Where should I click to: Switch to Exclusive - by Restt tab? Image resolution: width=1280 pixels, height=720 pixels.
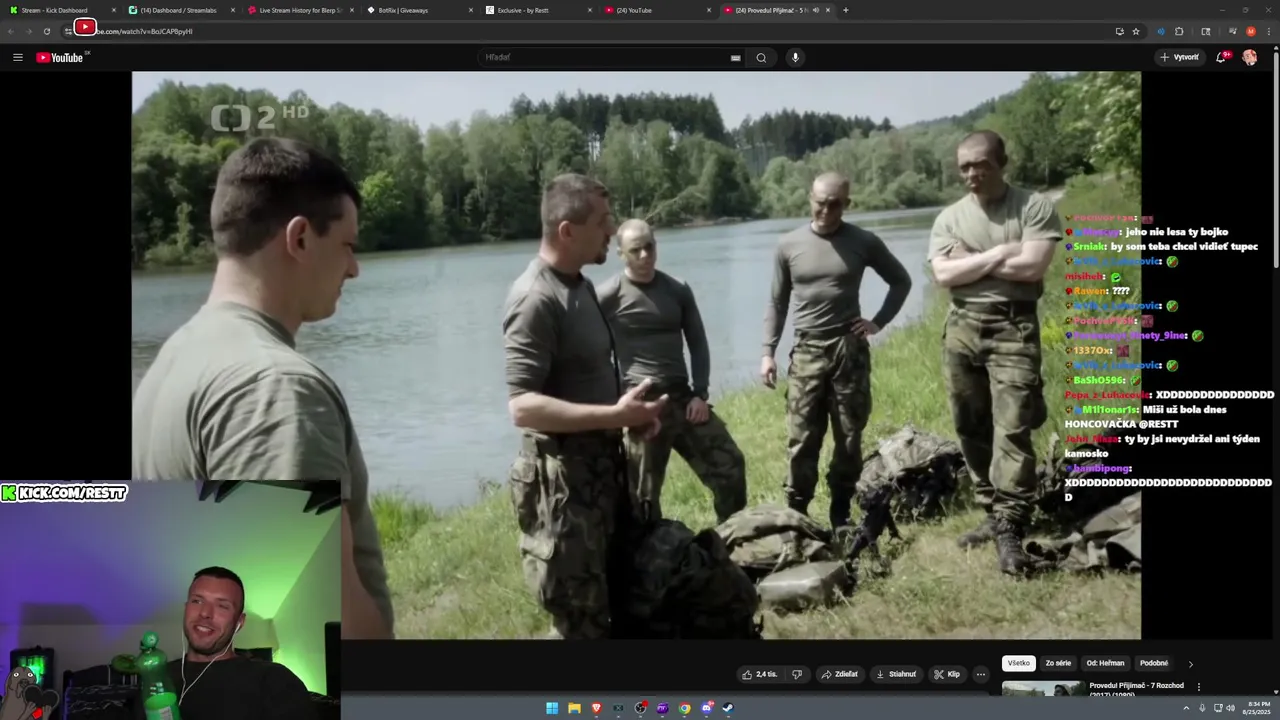[538, 10]
